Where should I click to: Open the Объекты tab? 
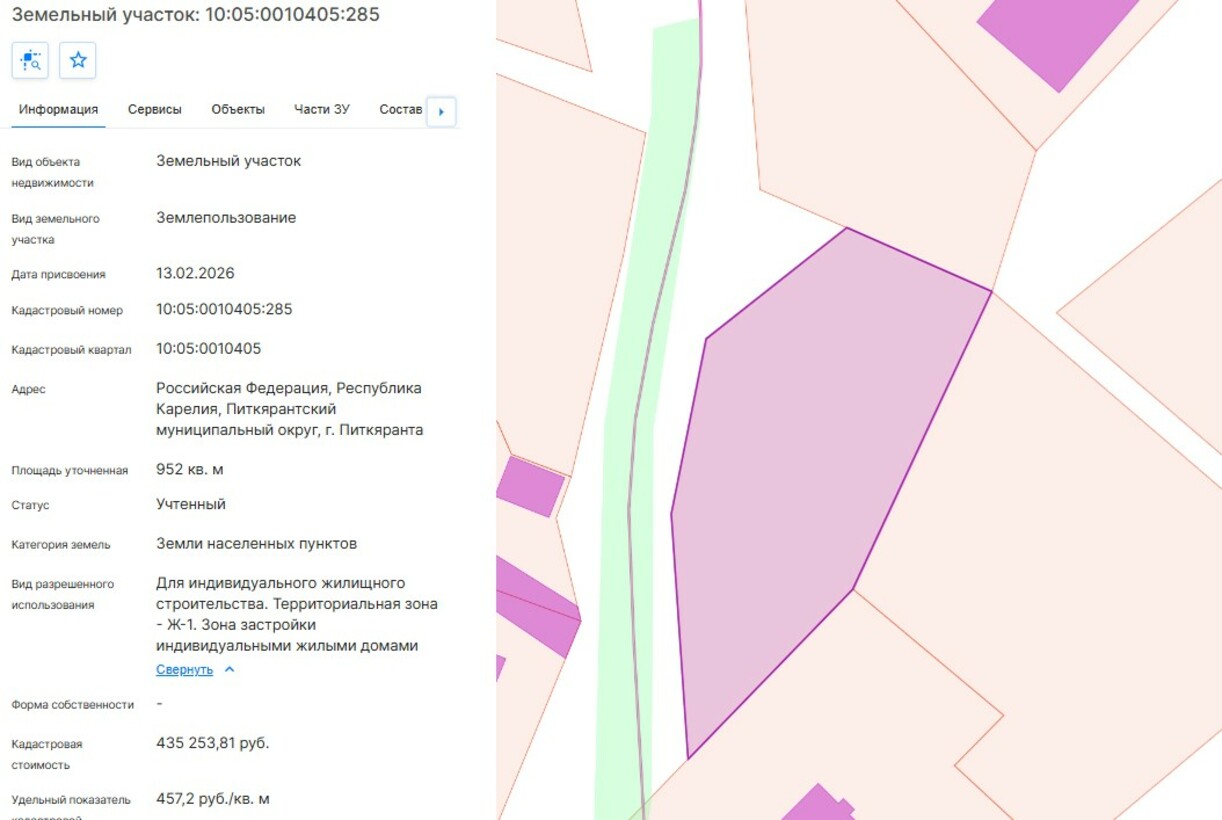(238, 110)
